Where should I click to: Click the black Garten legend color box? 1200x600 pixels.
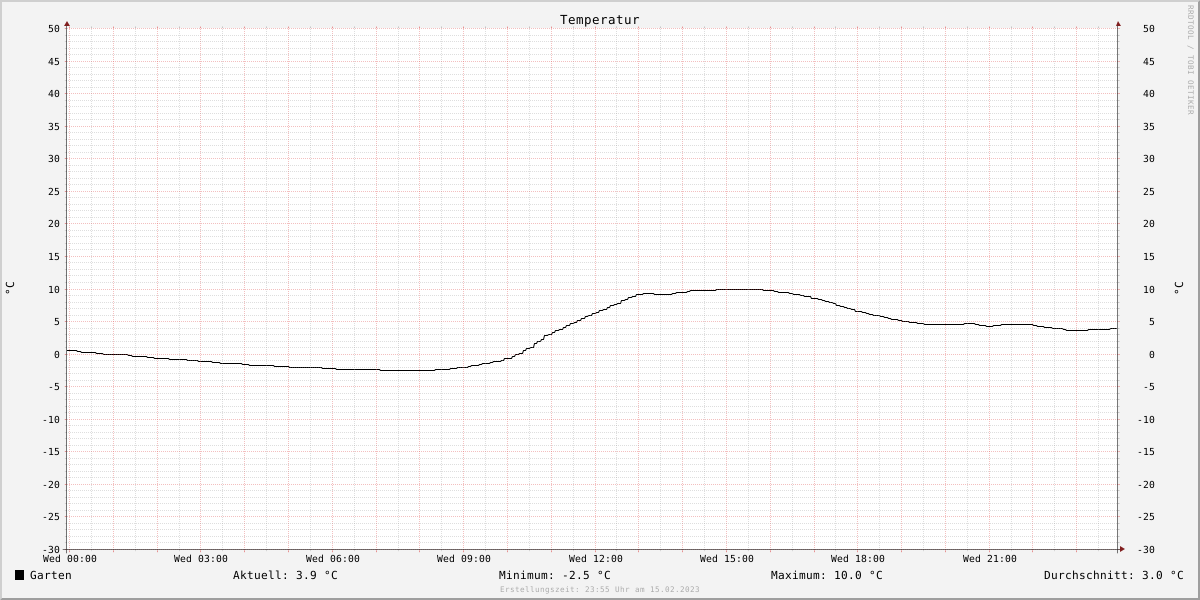click(19, 575)
